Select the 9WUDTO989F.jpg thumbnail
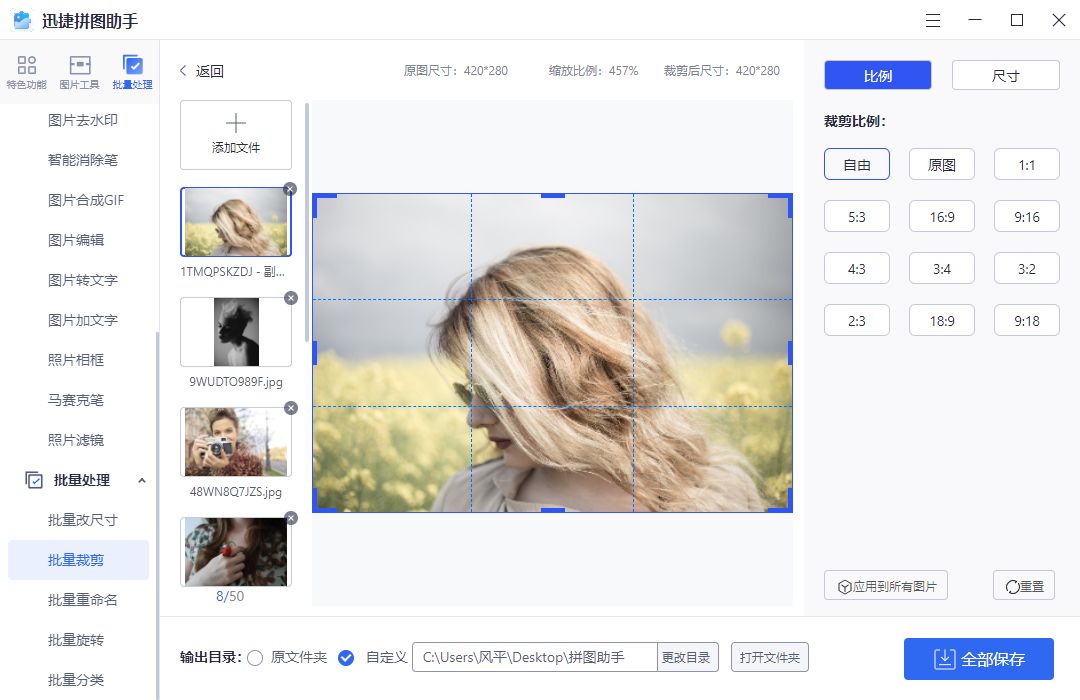Image resolution: width=1080 pixels, height=700 pixels. click(235, 331)
